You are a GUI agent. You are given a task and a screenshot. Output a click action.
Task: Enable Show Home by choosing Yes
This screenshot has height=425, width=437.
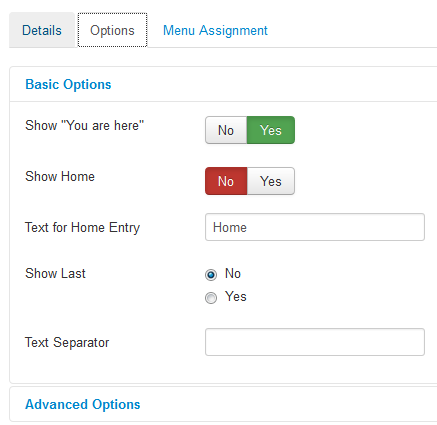coord(271,181)
